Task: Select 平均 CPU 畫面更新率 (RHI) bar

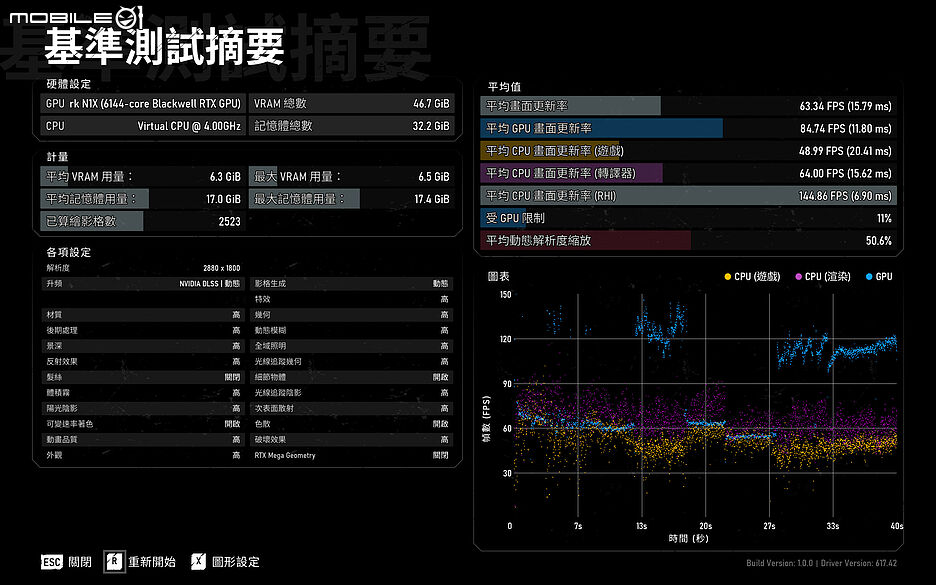Action: click(x=688, y=196)
